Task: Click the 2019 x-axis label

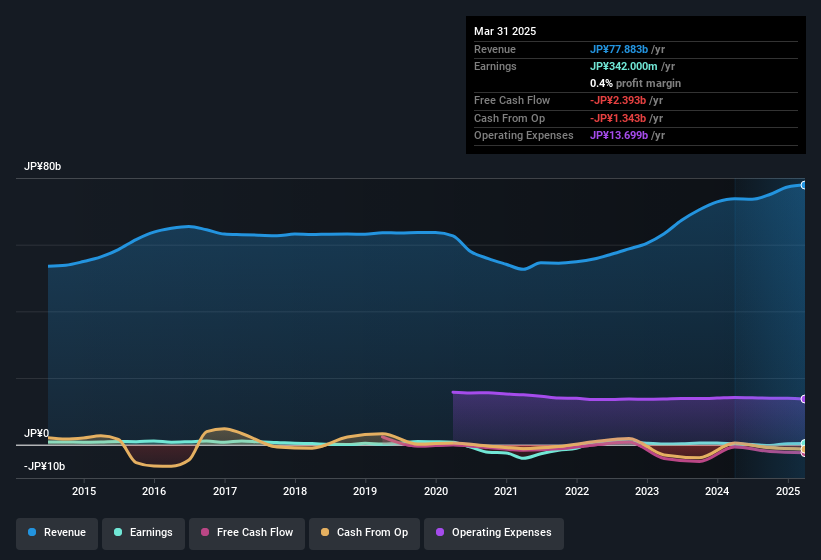Action: pyautogui.click(x=365, y=491)
